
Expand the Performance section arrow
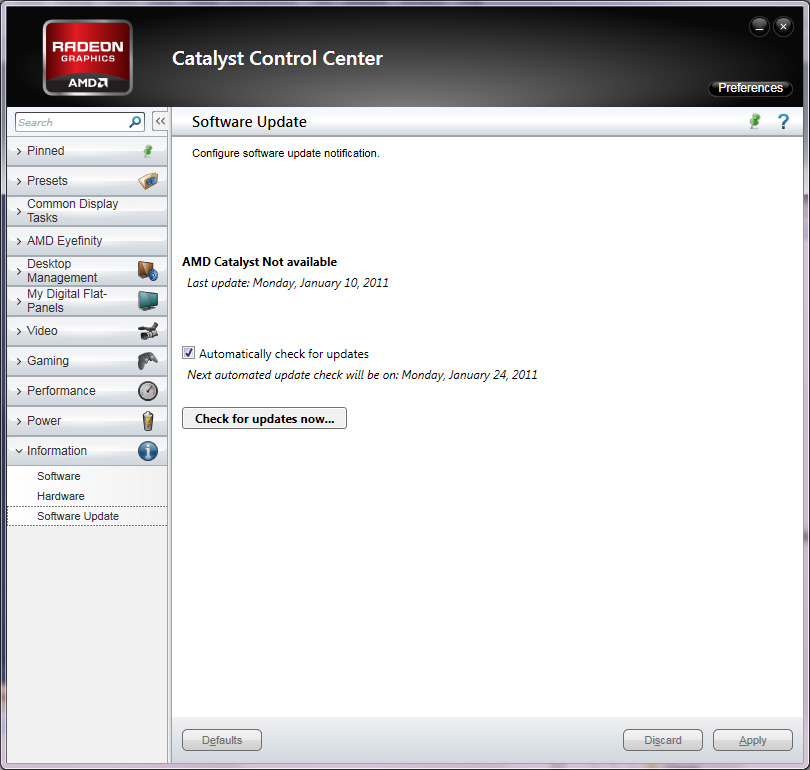19,391
